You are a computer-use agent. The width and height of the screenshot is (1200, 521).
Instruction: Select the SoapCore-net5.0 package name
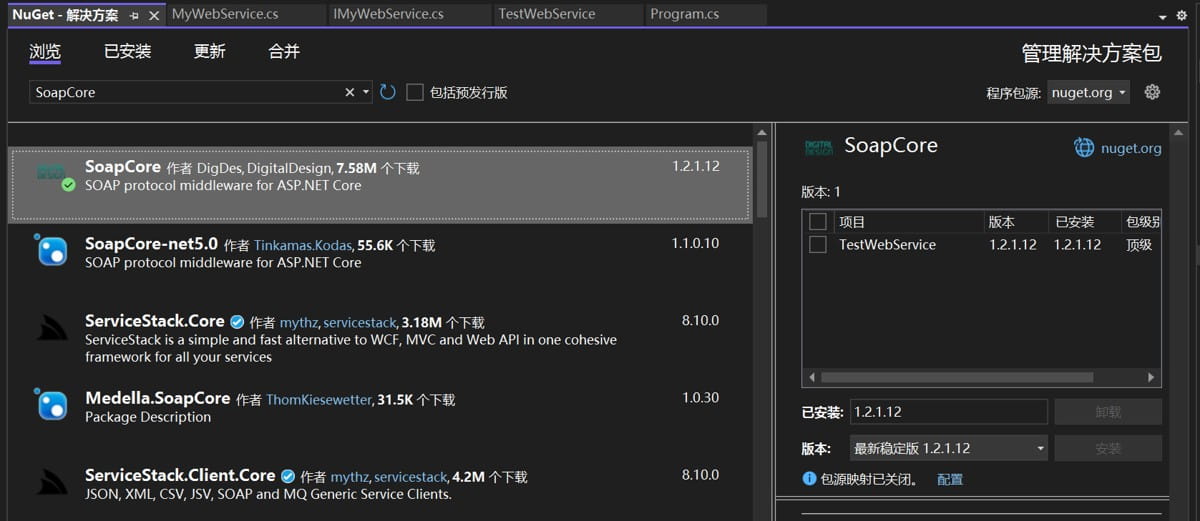coord(151,243)
